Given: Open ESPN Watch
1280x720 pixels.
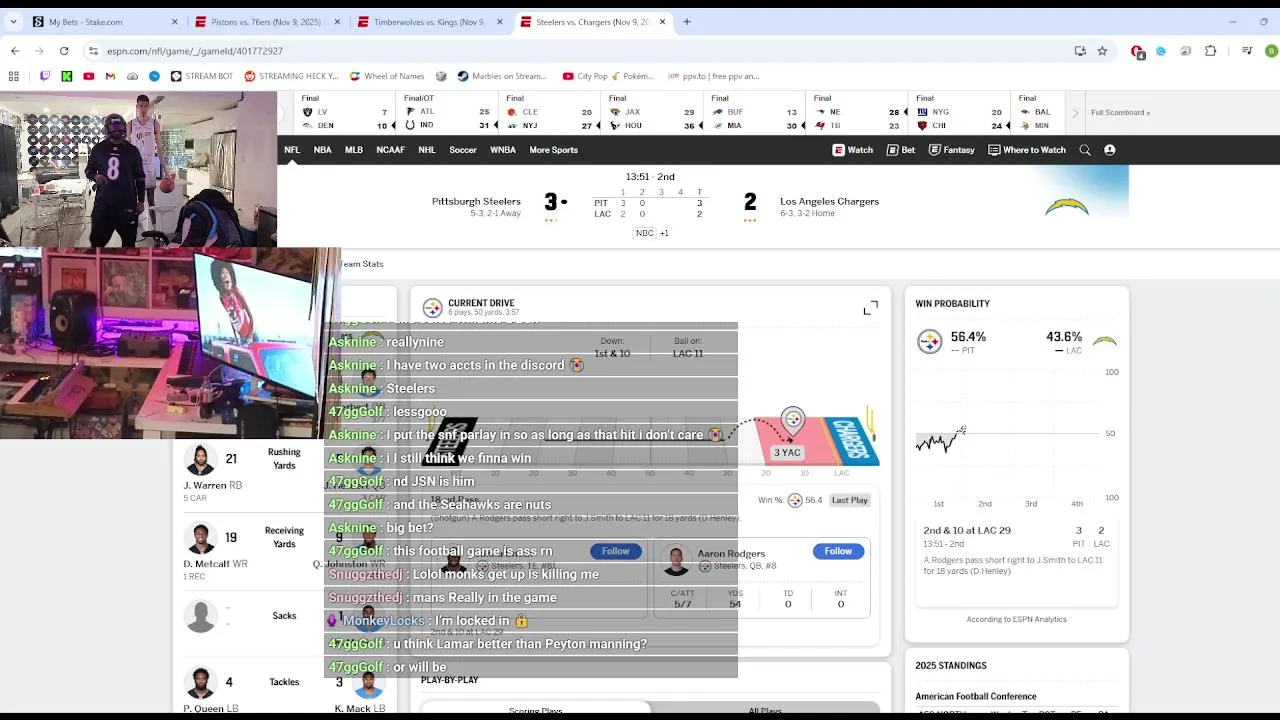Looking at the screenshot, I should click(x=853, y=150).
